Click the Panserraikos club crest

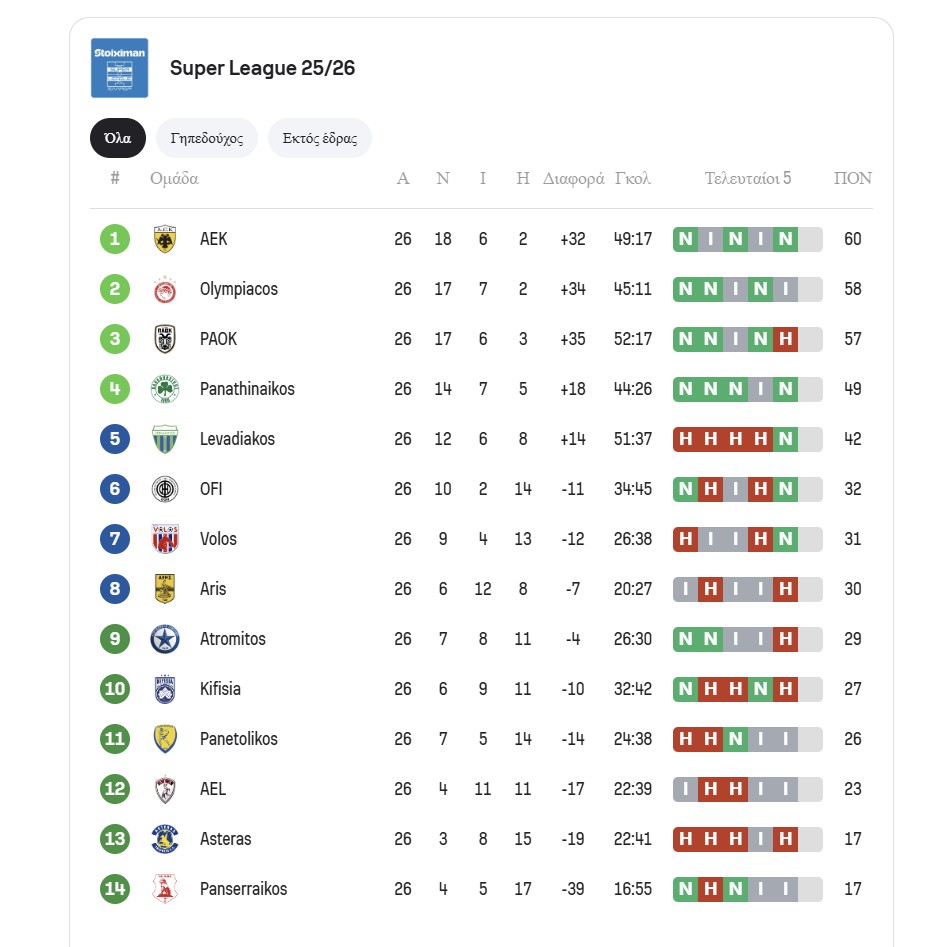[165, 889]
